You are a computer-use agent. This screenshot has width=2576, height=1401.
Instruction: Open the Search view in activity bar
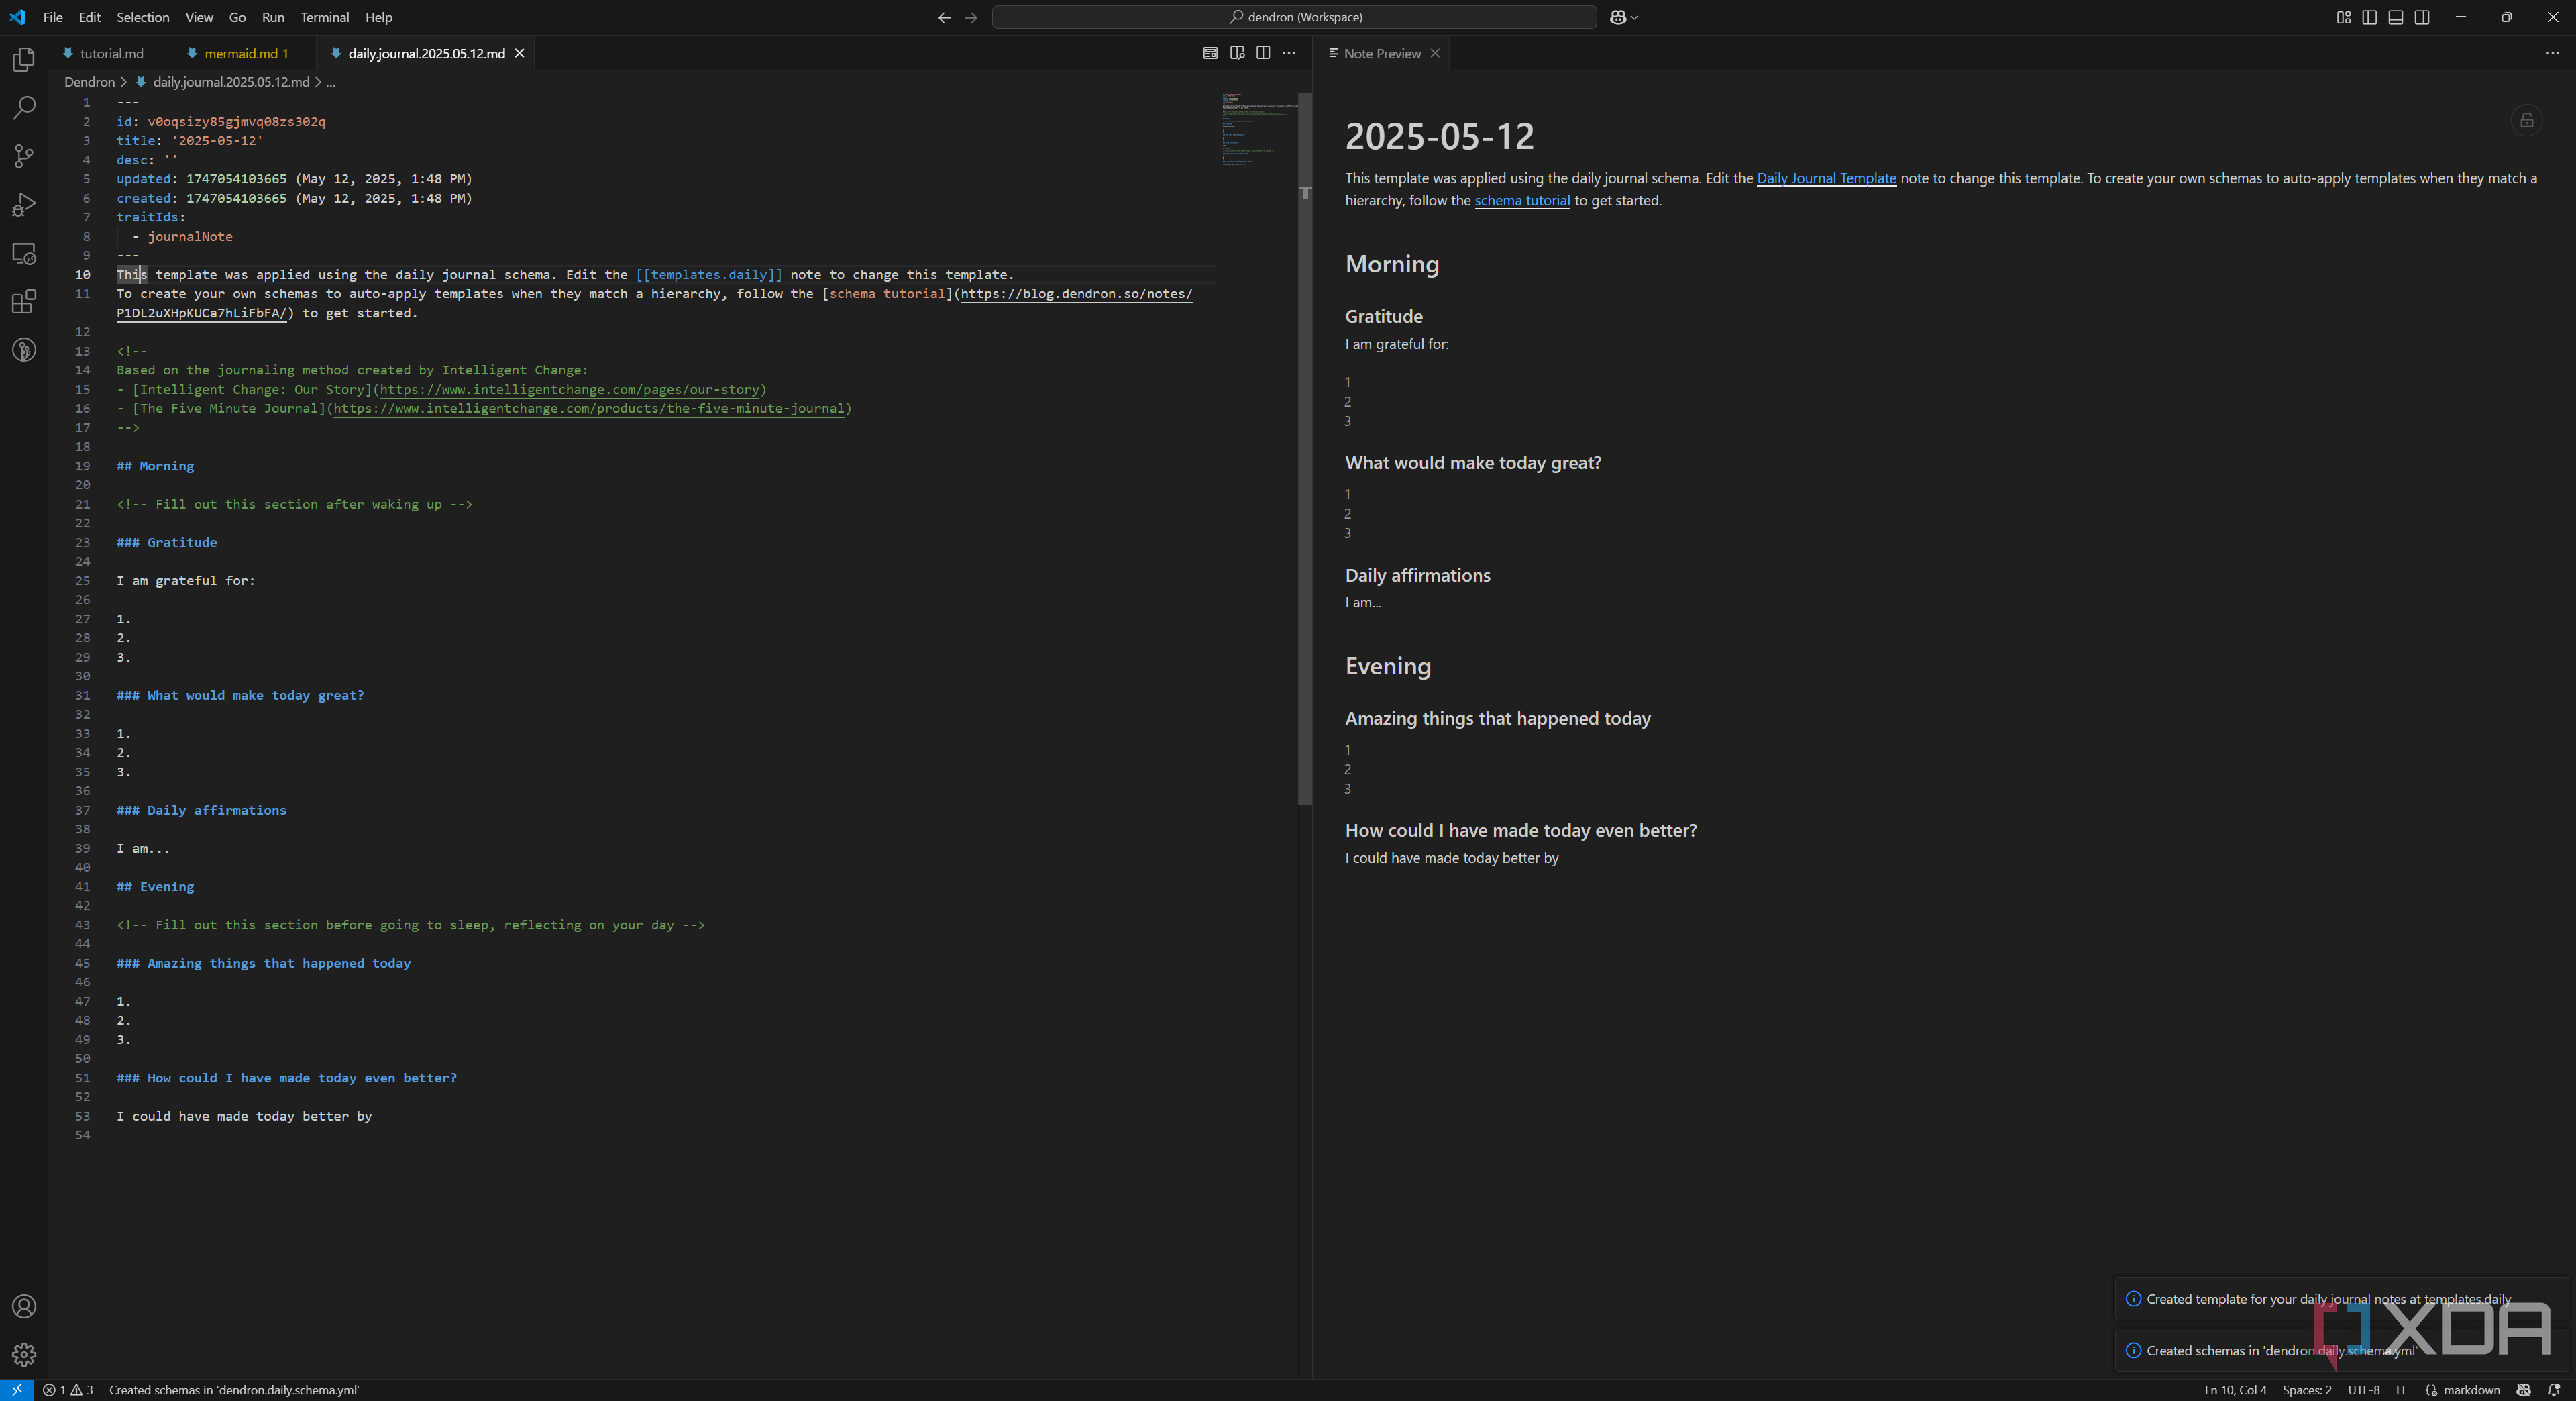pos(24,108)
